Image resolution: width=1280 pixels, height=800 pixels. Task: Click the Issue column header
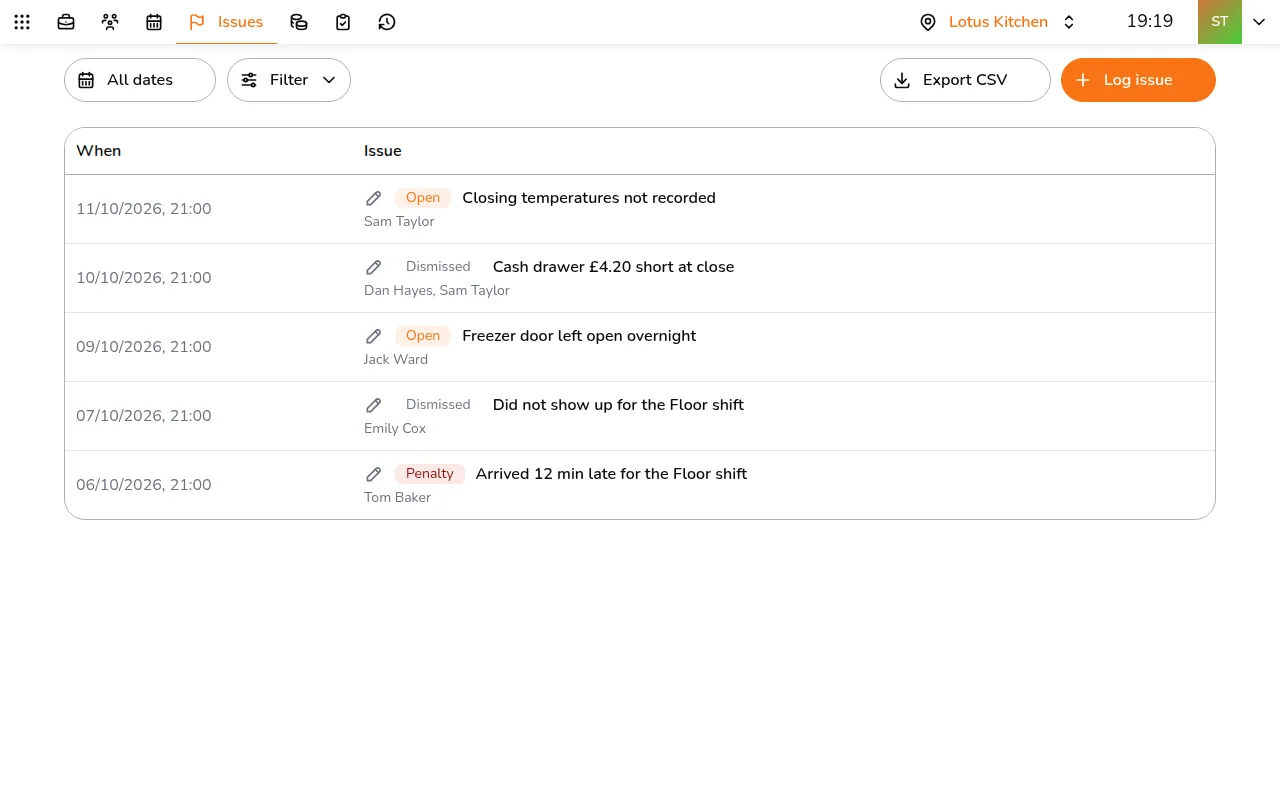[x=383, y=151]
